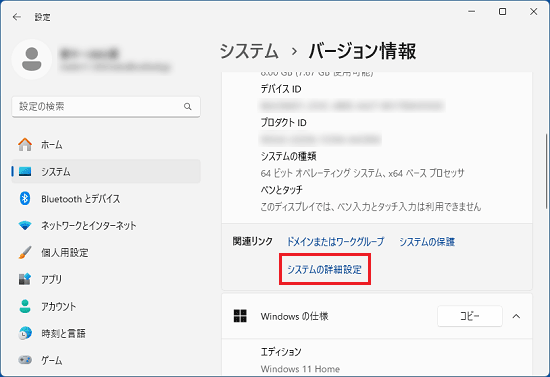Collapse the Windows の仕様 section chevron
Screen dimensions: 550x377
pyautogui.click(x=516, y=316)
